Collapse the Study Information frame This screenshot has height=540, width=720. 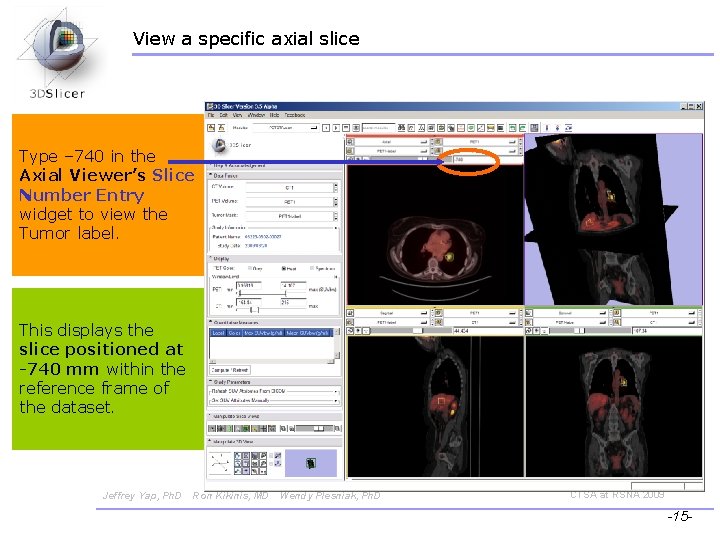(x=336, y=228)
